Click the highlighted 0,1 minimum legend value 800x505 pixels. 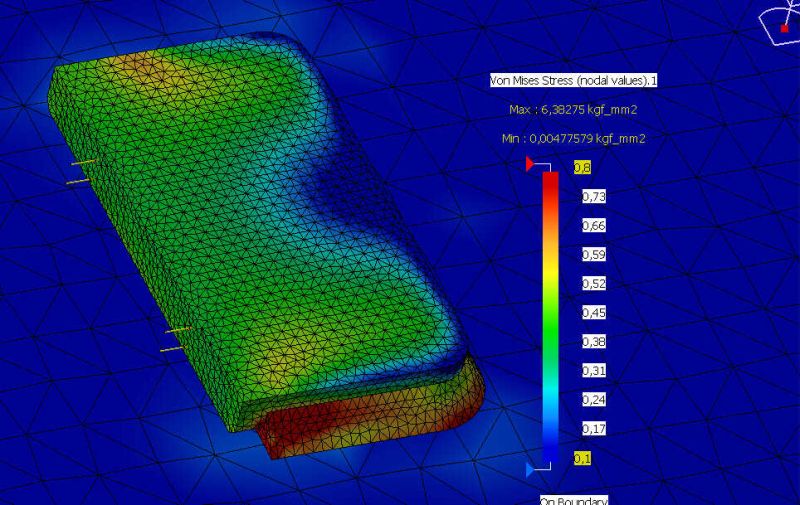pos(581,458)
